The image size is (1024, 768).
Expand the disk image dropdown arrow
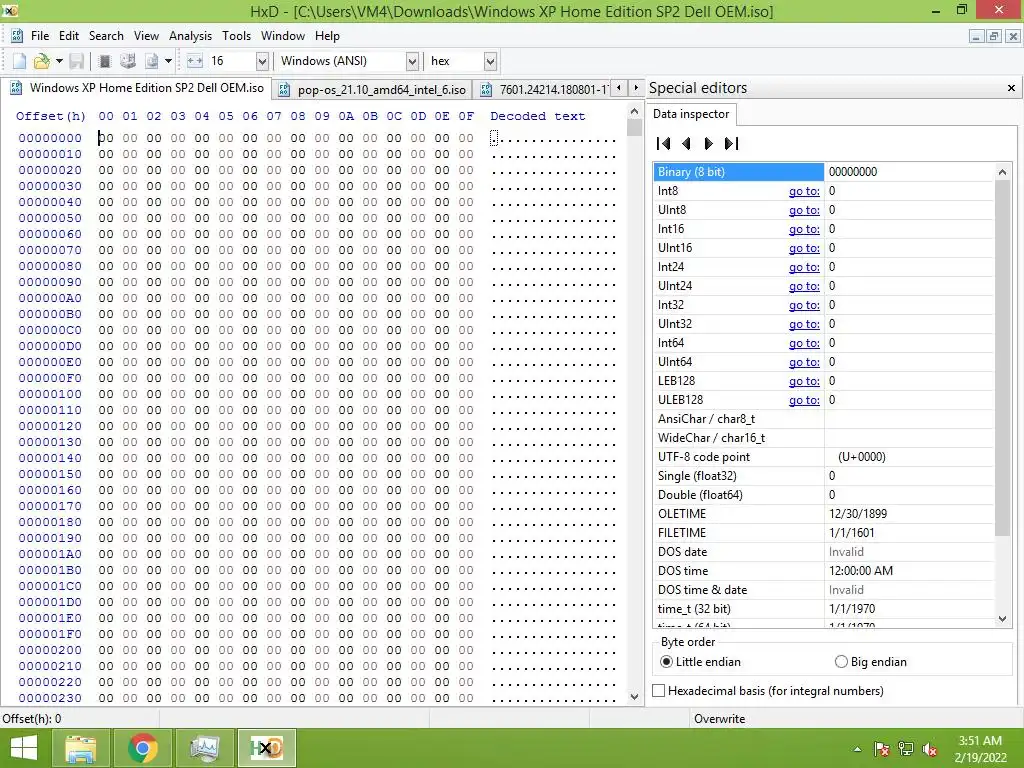click(168, 61)
